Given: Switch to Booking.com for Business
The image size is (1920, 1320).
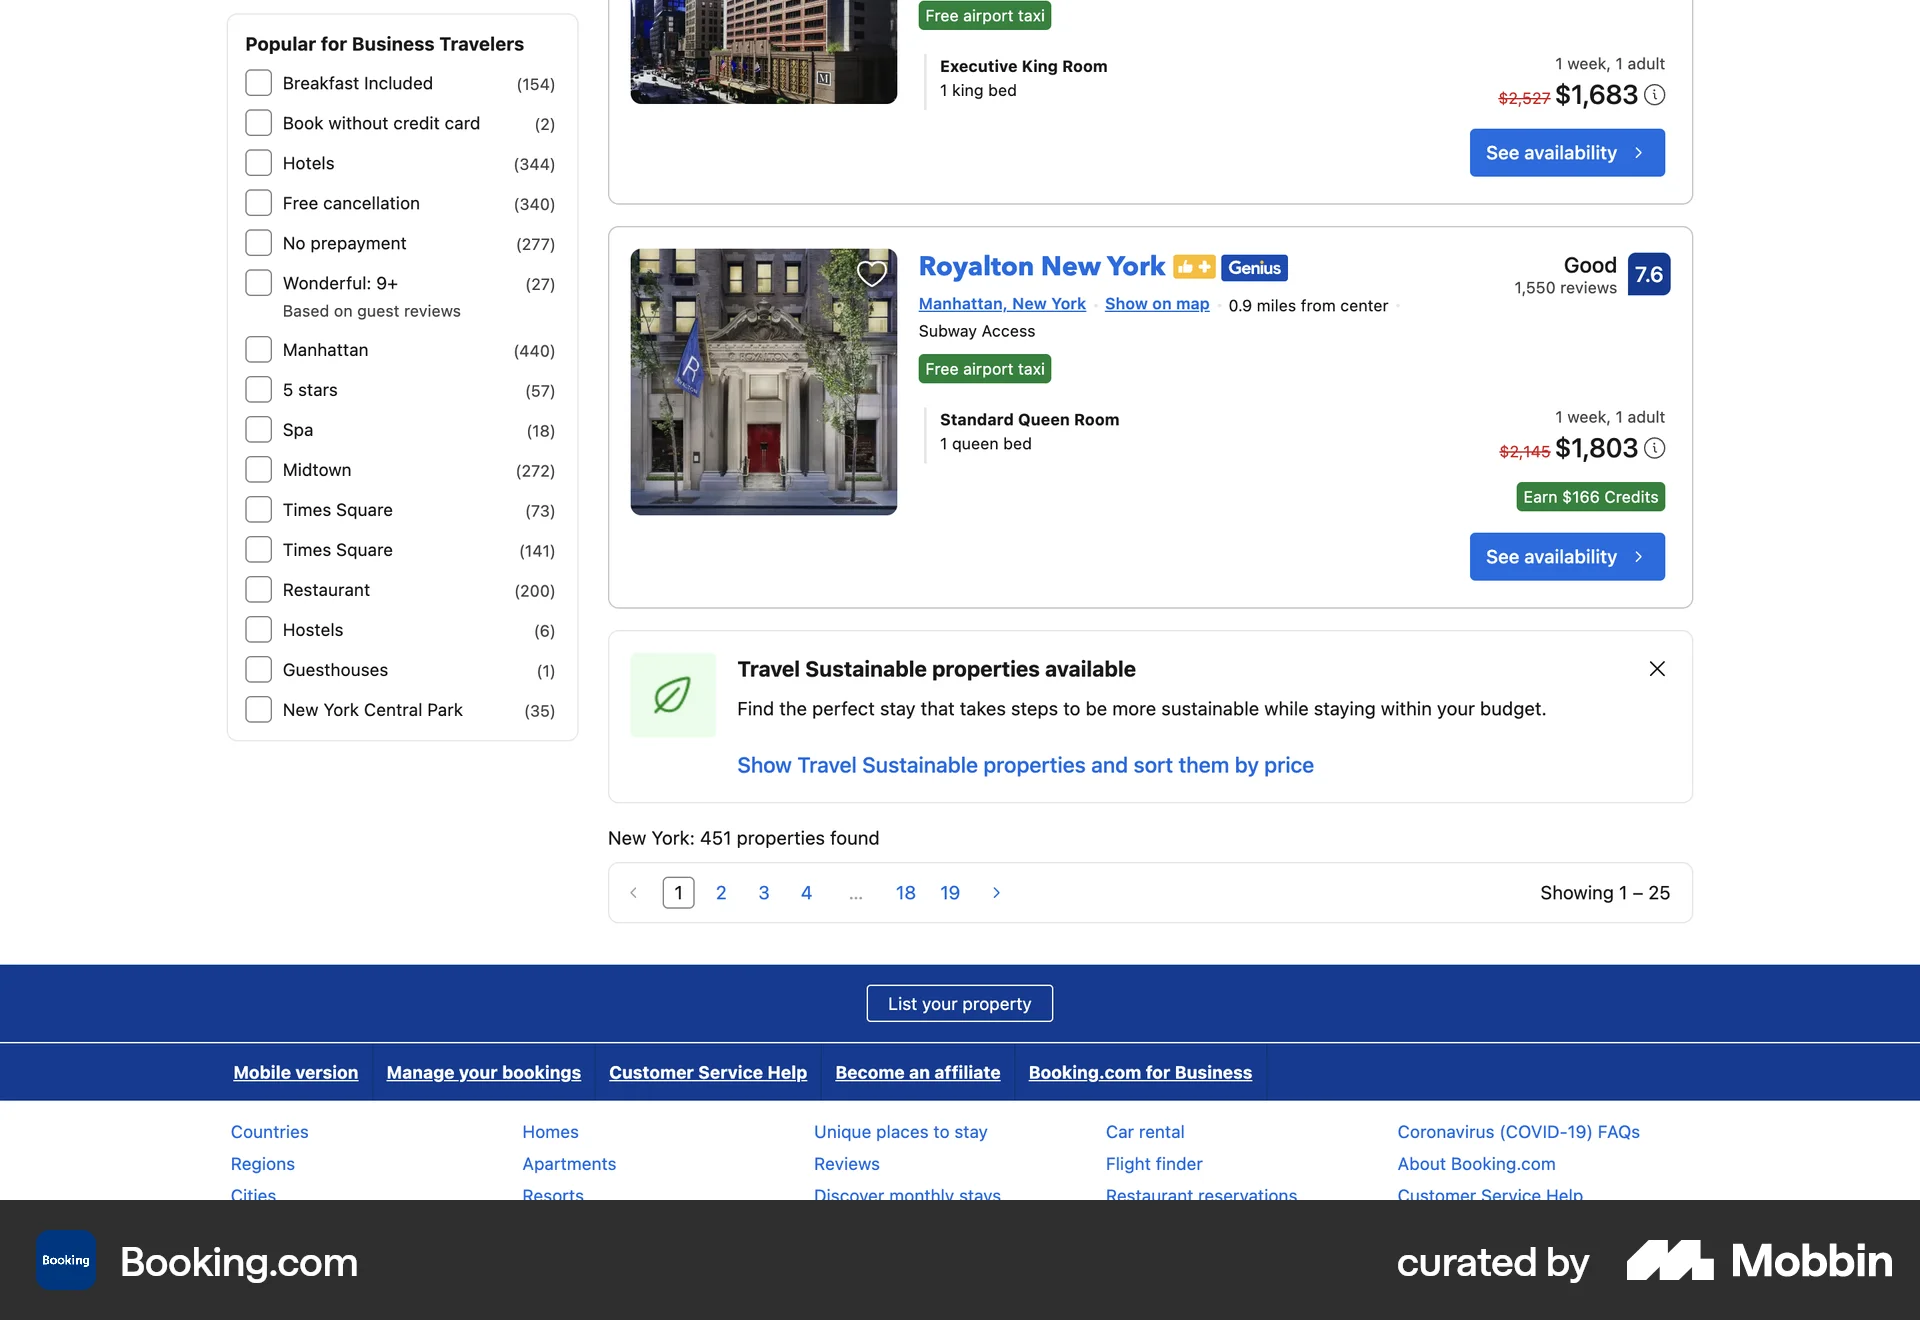Looking at the screenshot, I should coord(1139,1072).
